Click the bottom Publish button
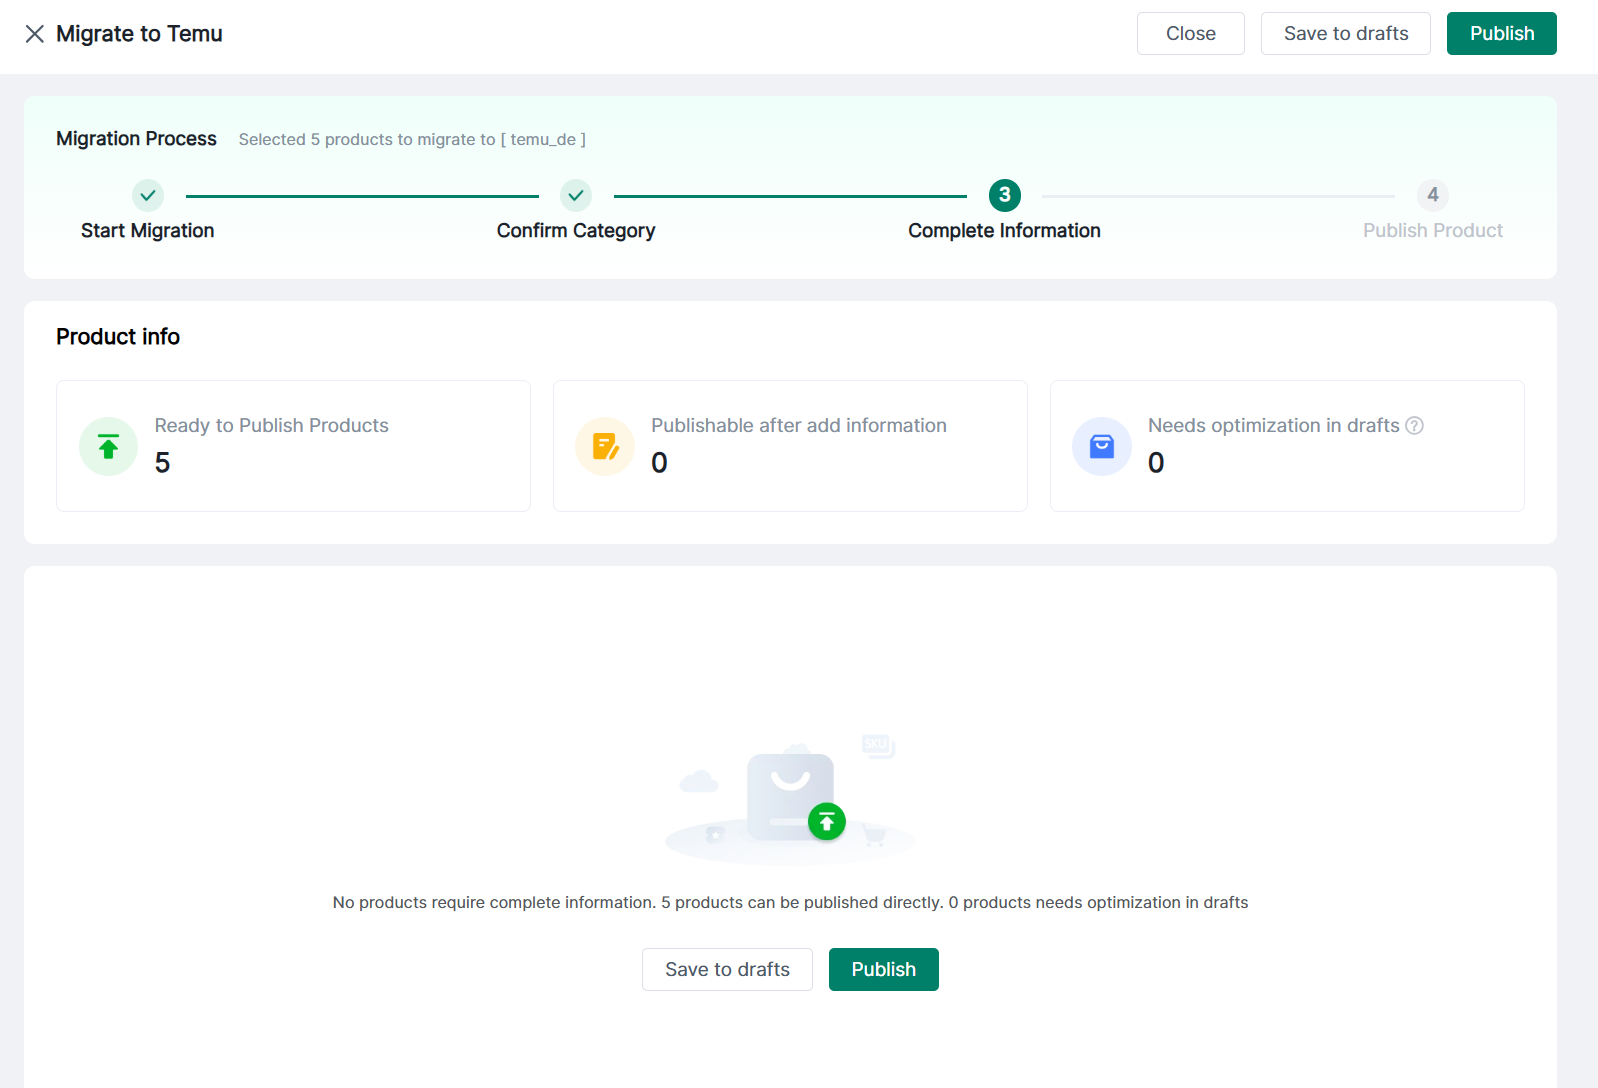The image size is (1598, 1088). click(883, 969)
